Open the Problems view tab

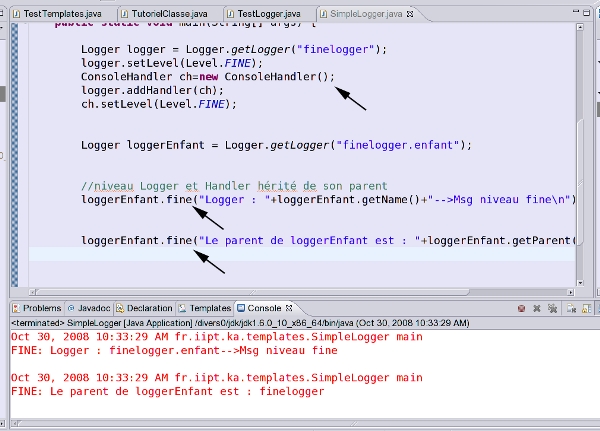42,309
